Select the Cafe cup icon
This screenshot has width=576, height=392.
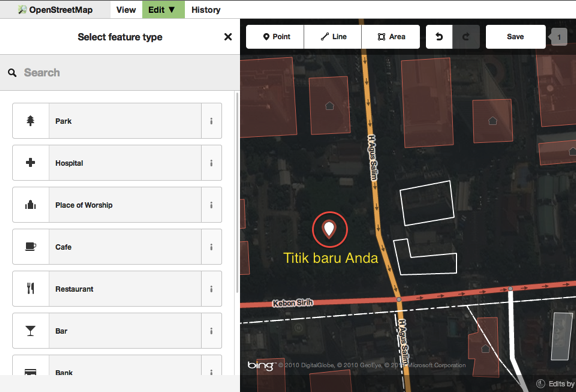pyautogui.click(x=30, y=247)
